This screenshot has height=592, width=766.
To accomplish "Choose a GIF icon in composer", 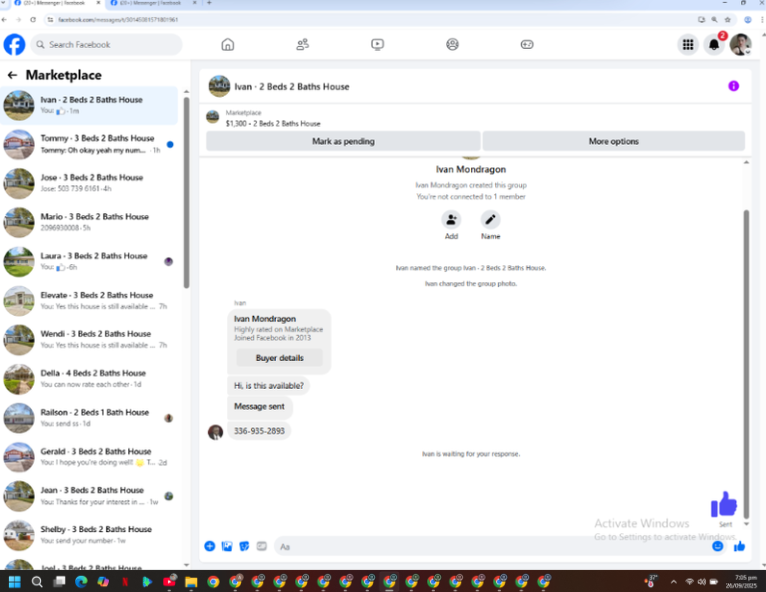I will [x=262, y=546].
